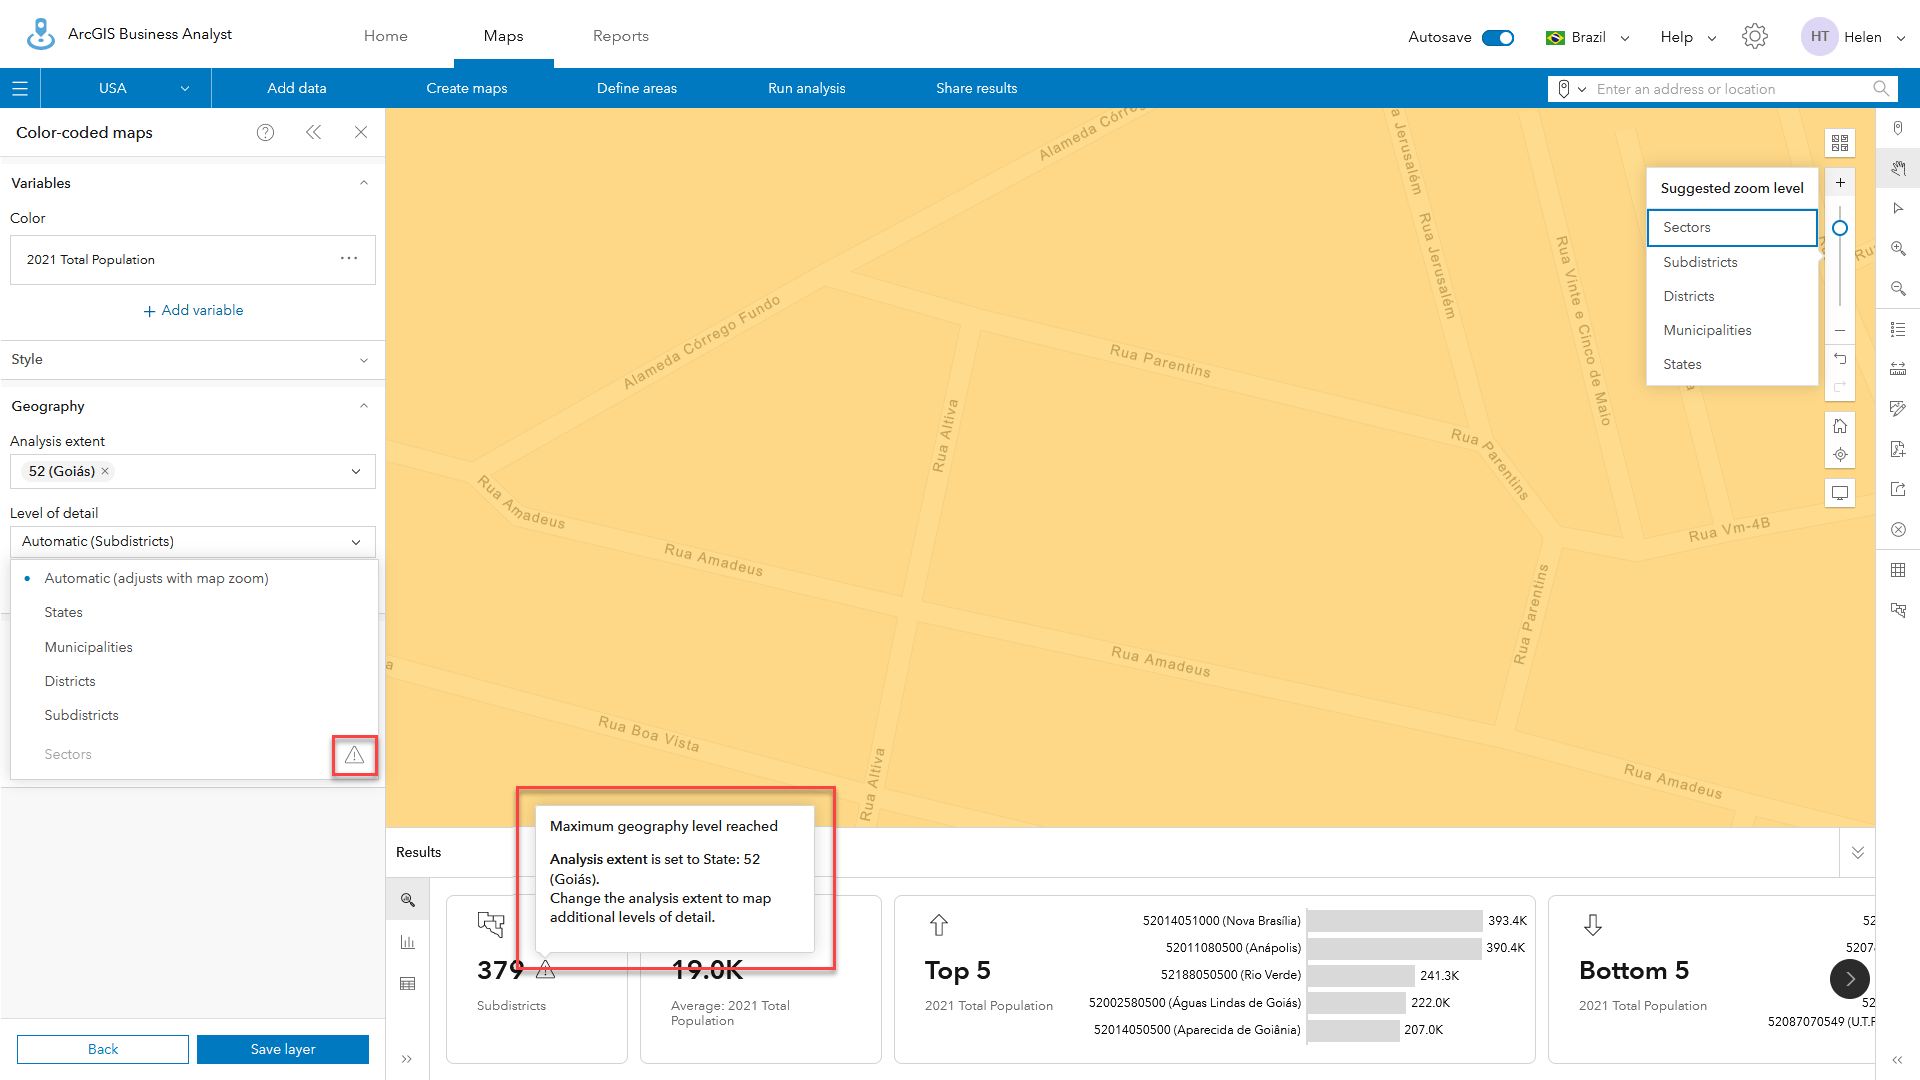This screenshot has height=1080, width=1920.
Task: Switch to the Reports tab
Action: (620, 35)
